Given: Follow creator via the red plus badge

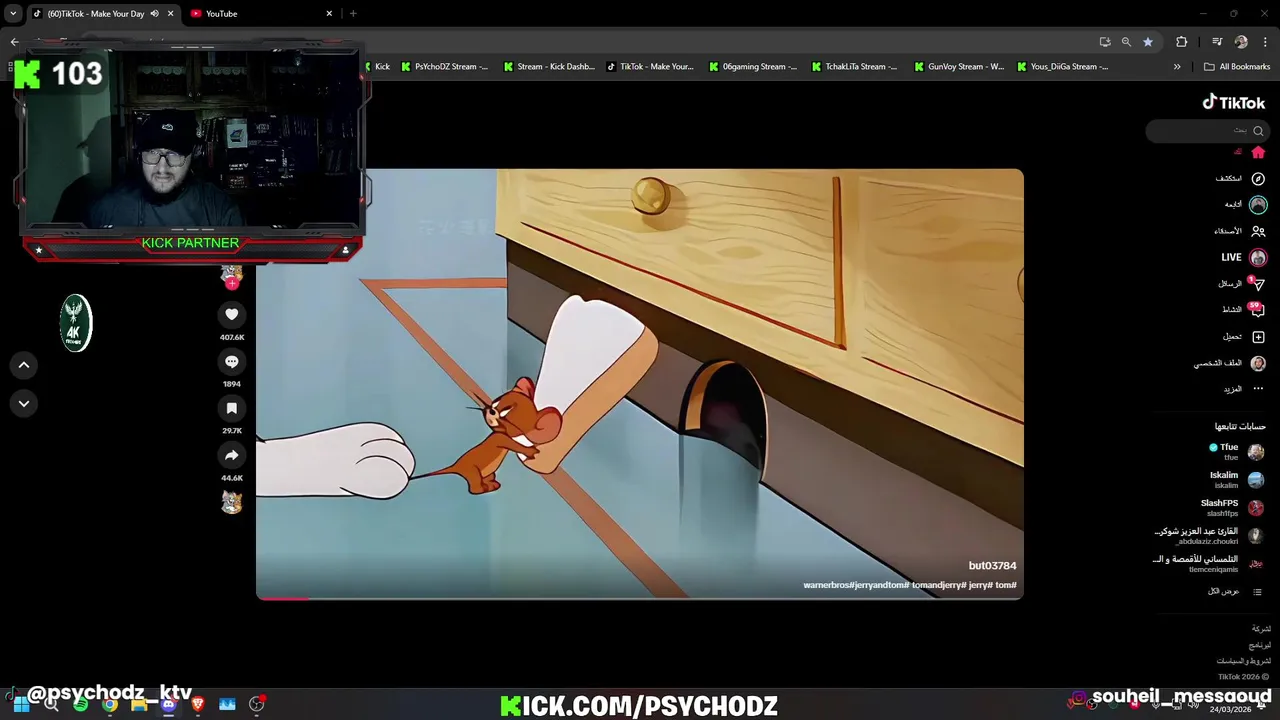Looking at the screenshot, I should coord(232,284).
